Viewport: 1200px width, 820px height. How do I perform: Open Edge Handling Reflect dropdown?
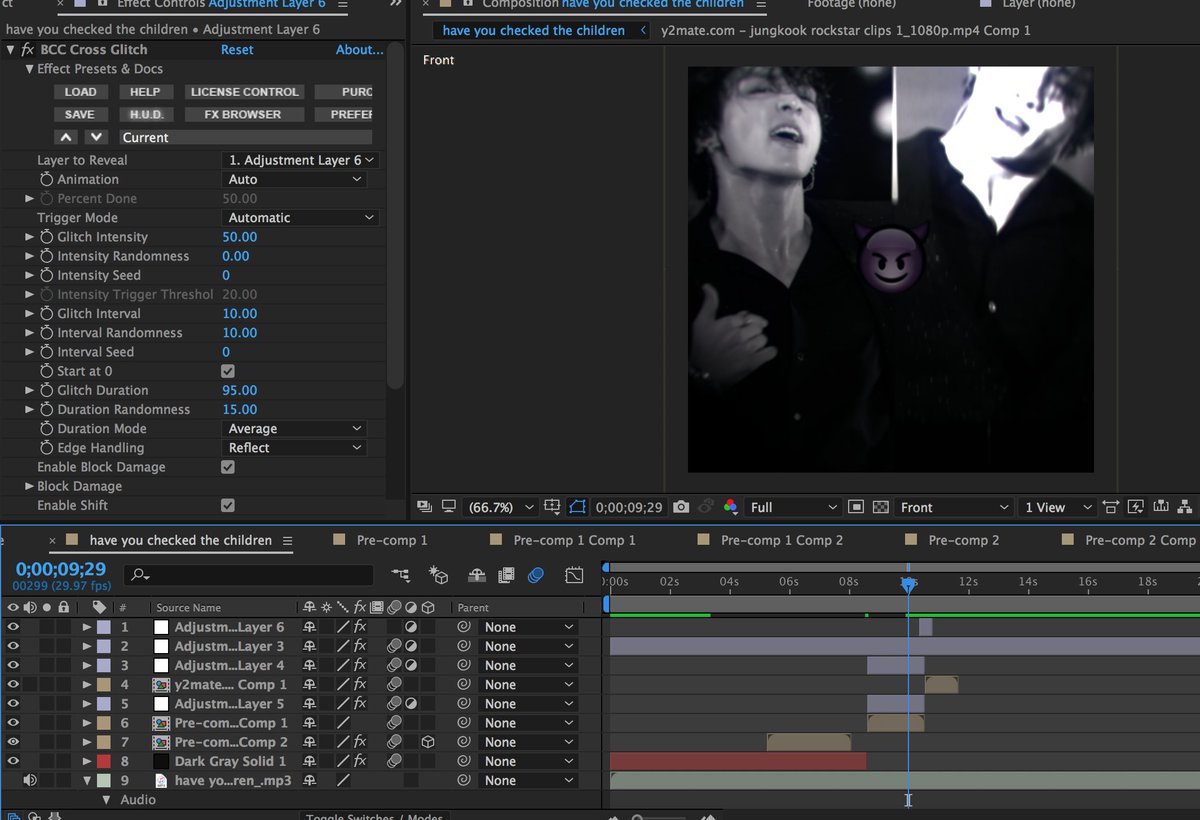click(x=294, y=448)
